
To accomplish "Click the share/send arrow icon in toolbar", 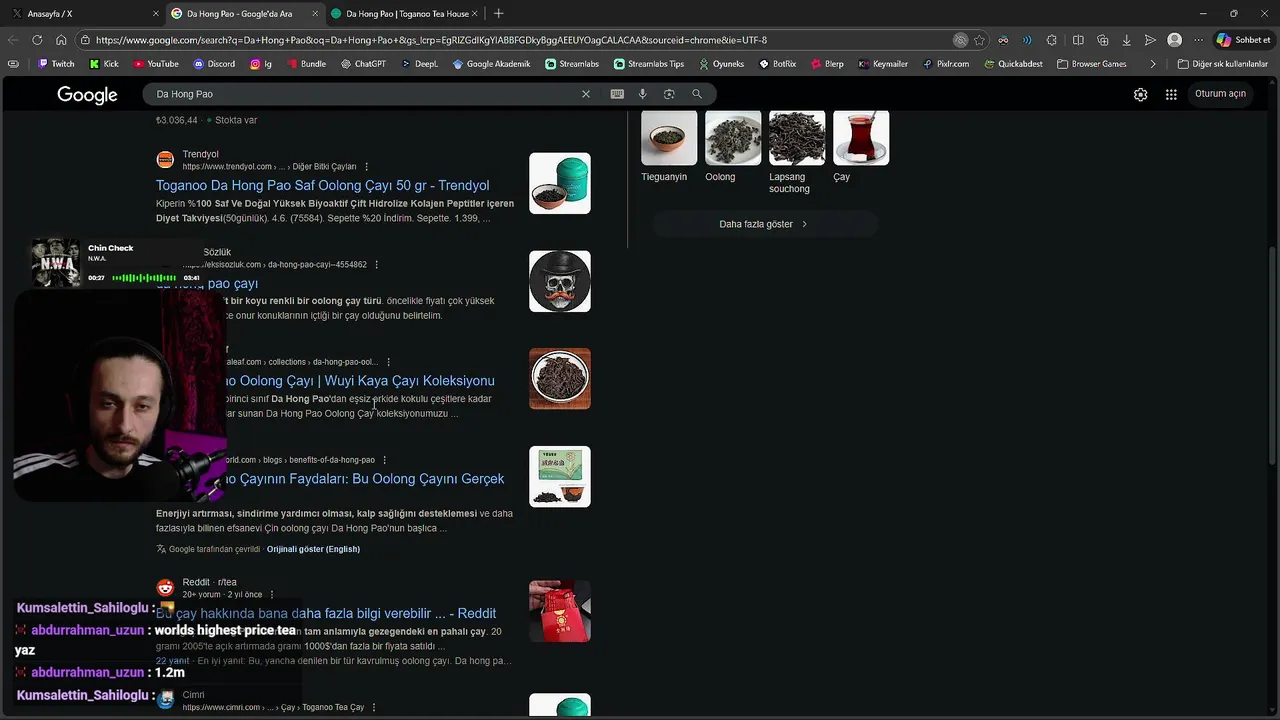I will pyautogui.click(x=1151, y=40).
